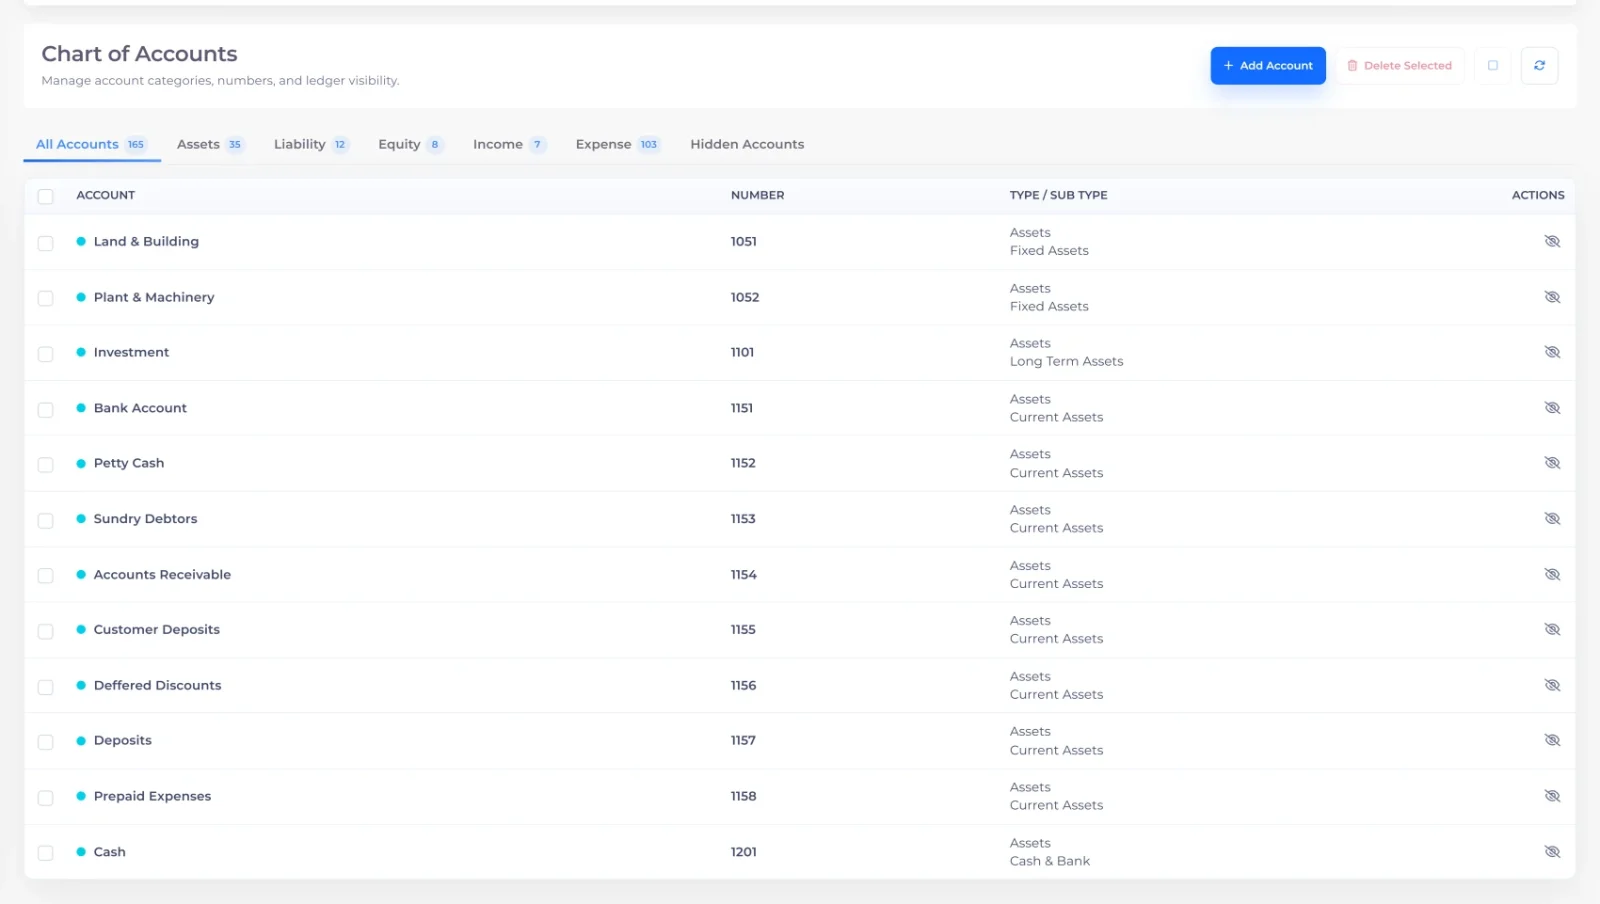Click account number 1051
Viewport: 1600px width, 904px height.
[743, 241]
